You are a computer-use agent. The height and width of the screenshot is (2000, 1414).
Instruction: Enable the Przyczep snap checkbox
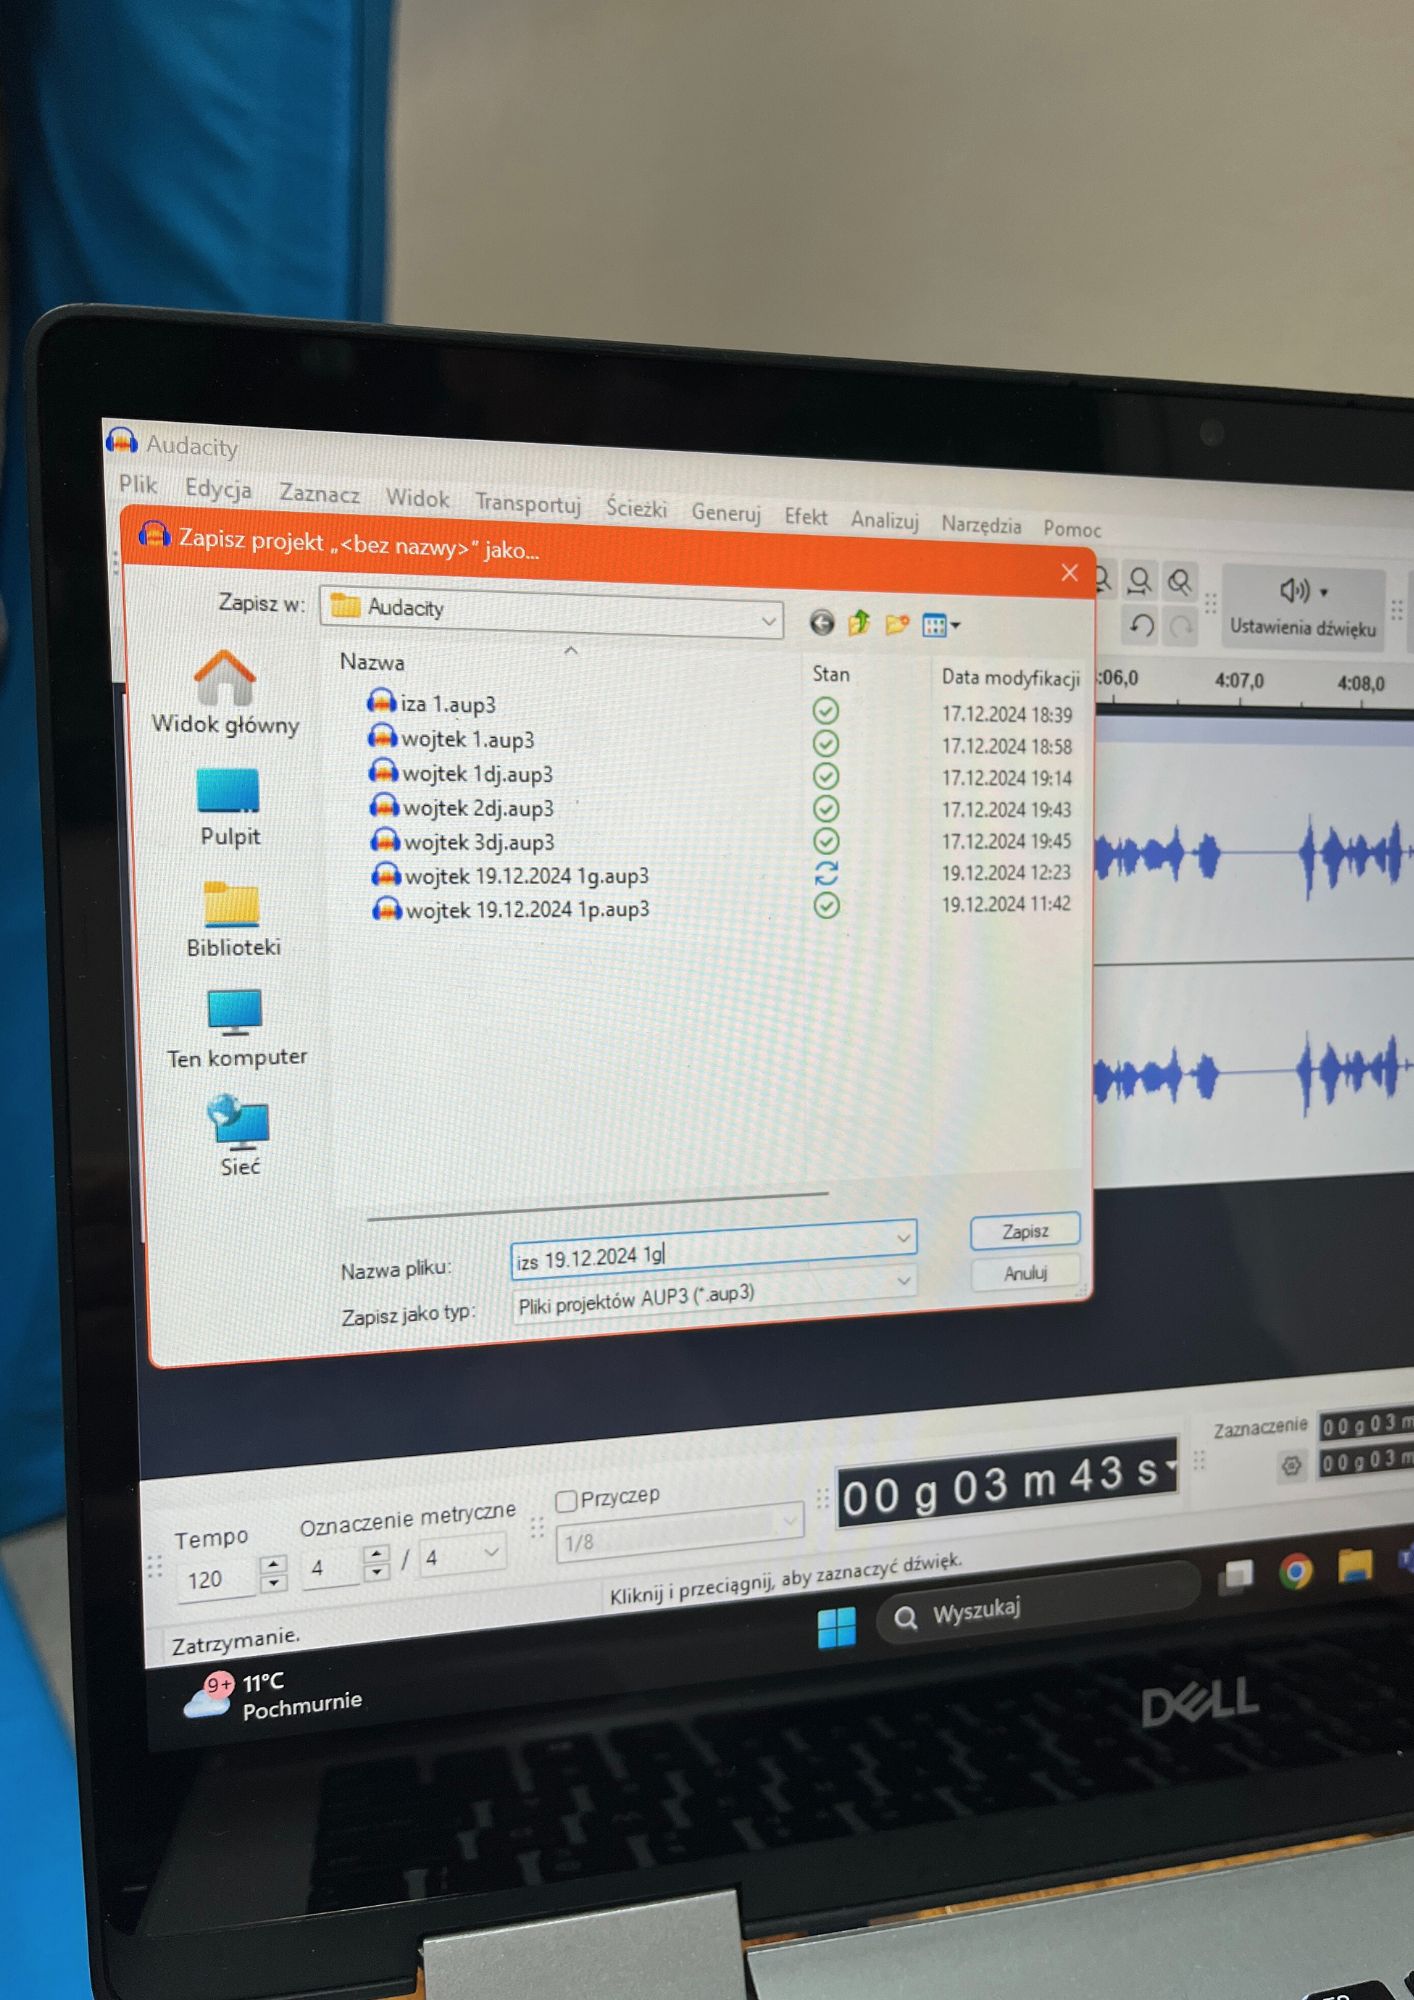(x=567, y=1501)
